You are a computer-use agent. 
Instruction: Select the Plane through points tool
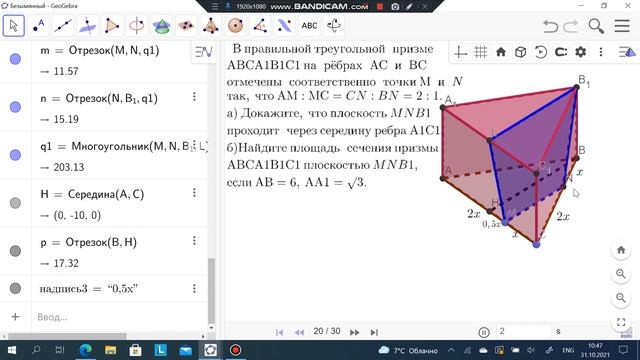(x=186, y=26)
